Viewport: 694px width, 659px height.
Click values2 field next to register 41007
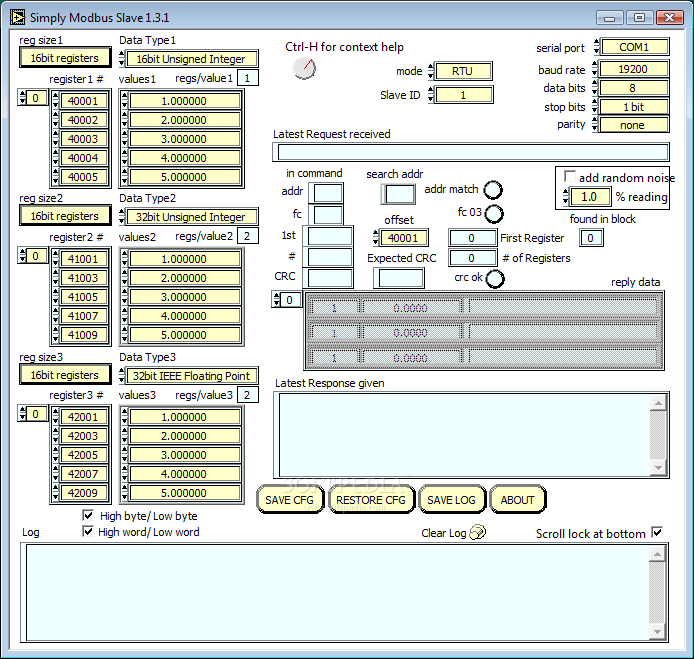[x=184, y=316]
